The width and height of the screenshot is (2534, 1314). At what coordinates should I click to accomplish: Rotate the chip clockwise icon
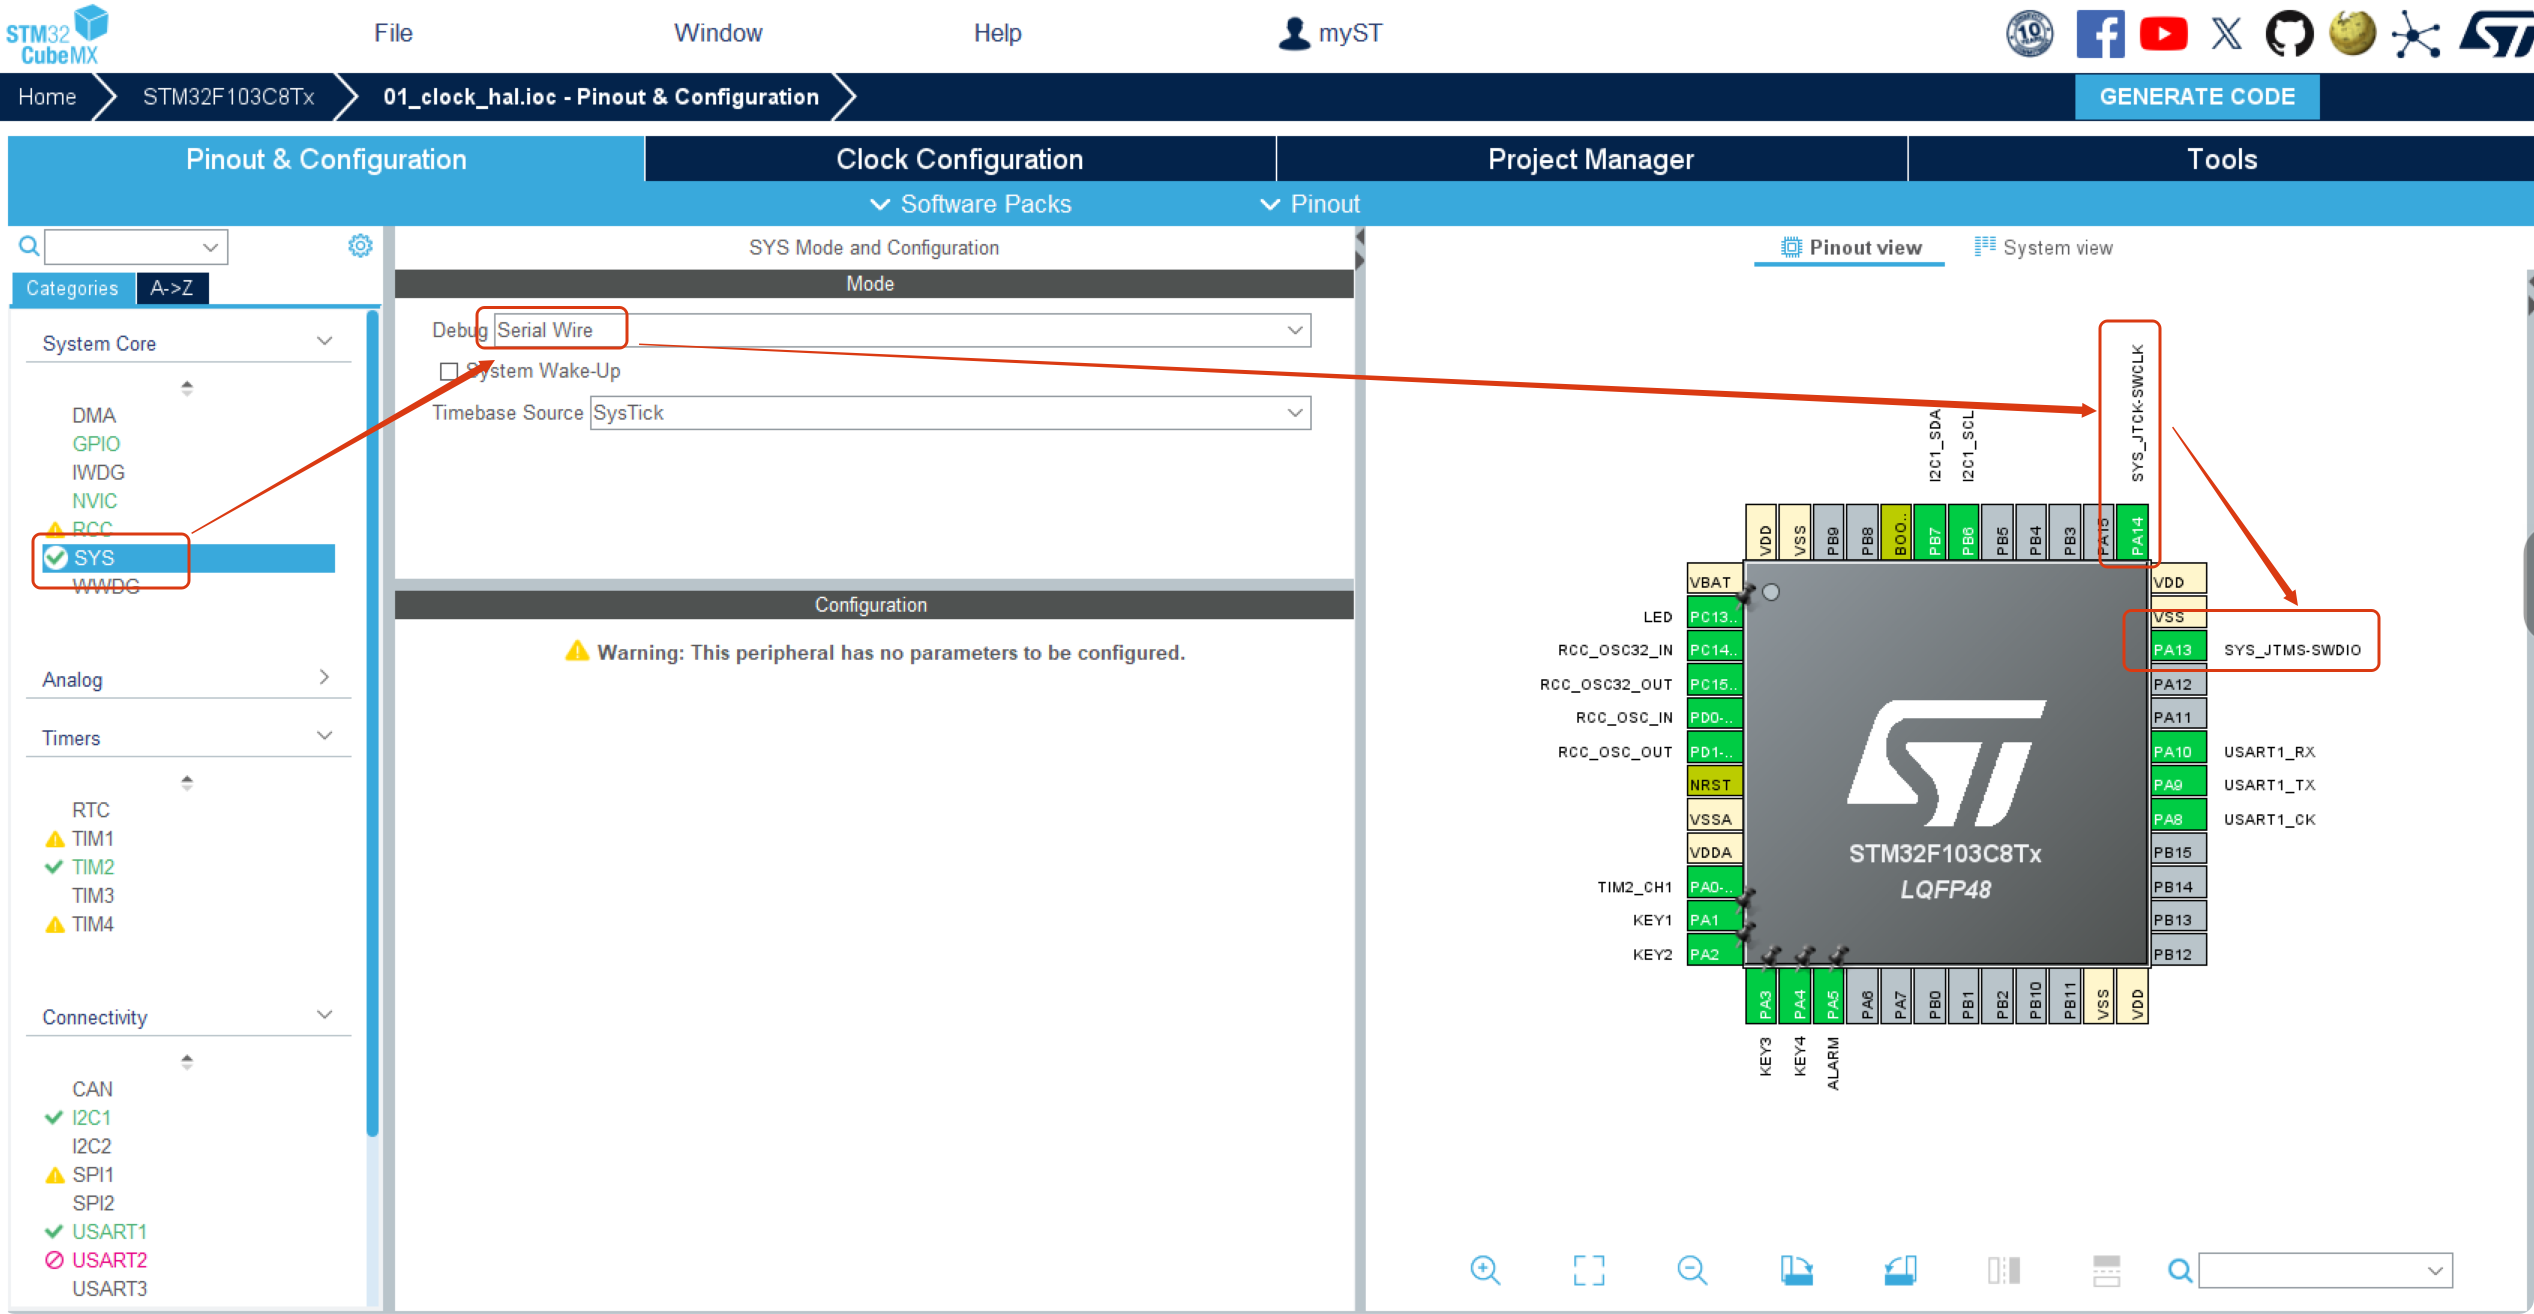[1796, 1270]
